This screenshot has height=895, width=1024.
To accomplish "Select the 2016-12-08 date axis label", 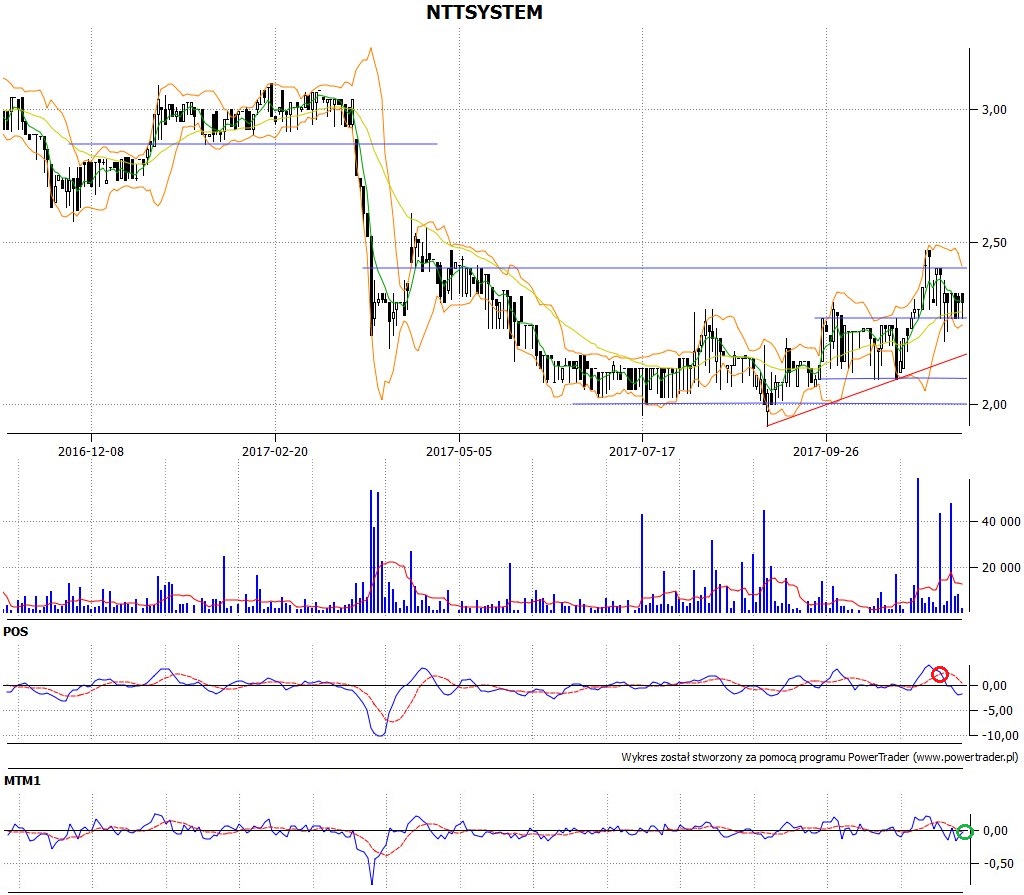I will click(91, 451).
